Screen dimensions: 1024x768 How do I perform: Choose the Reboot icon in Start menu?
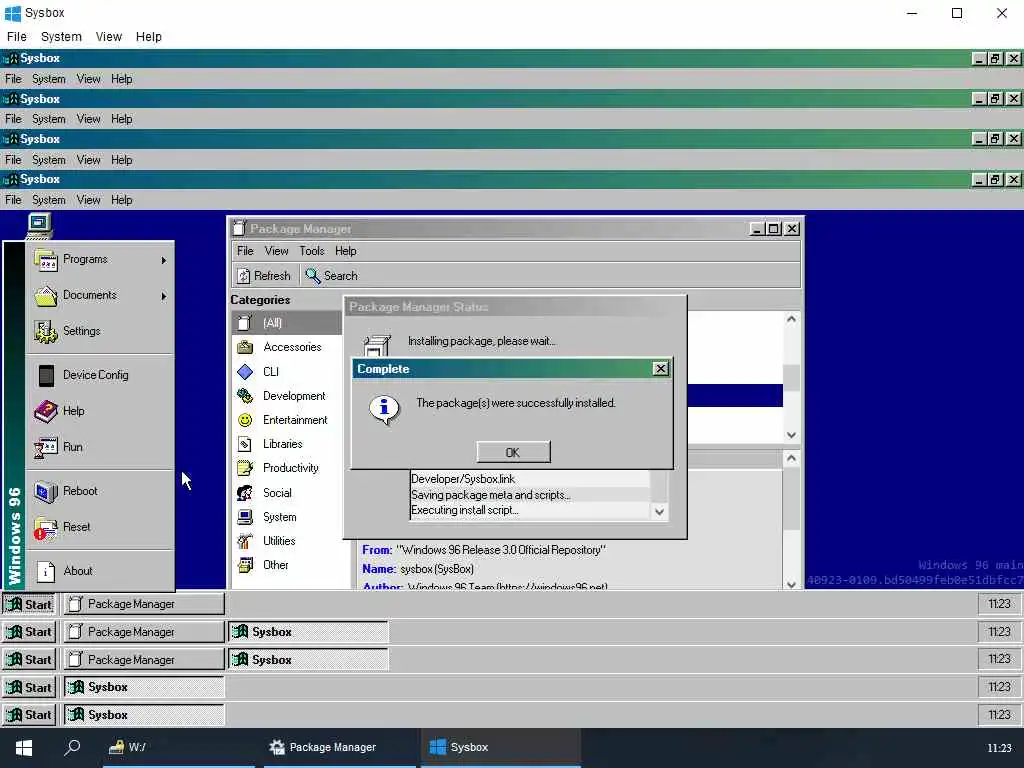click(x=46, y=491)
